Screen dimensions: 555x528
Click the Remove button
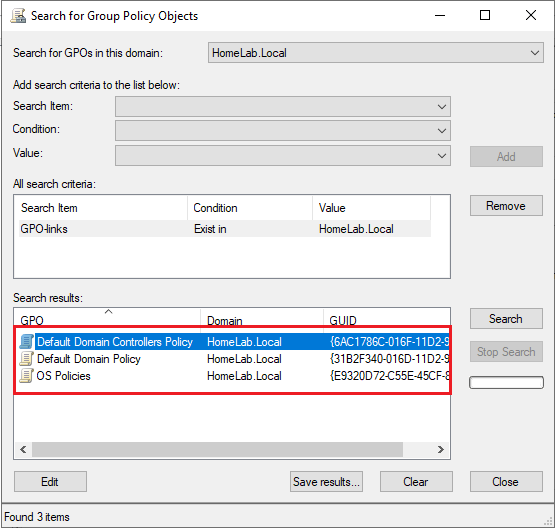click(506, 206)
